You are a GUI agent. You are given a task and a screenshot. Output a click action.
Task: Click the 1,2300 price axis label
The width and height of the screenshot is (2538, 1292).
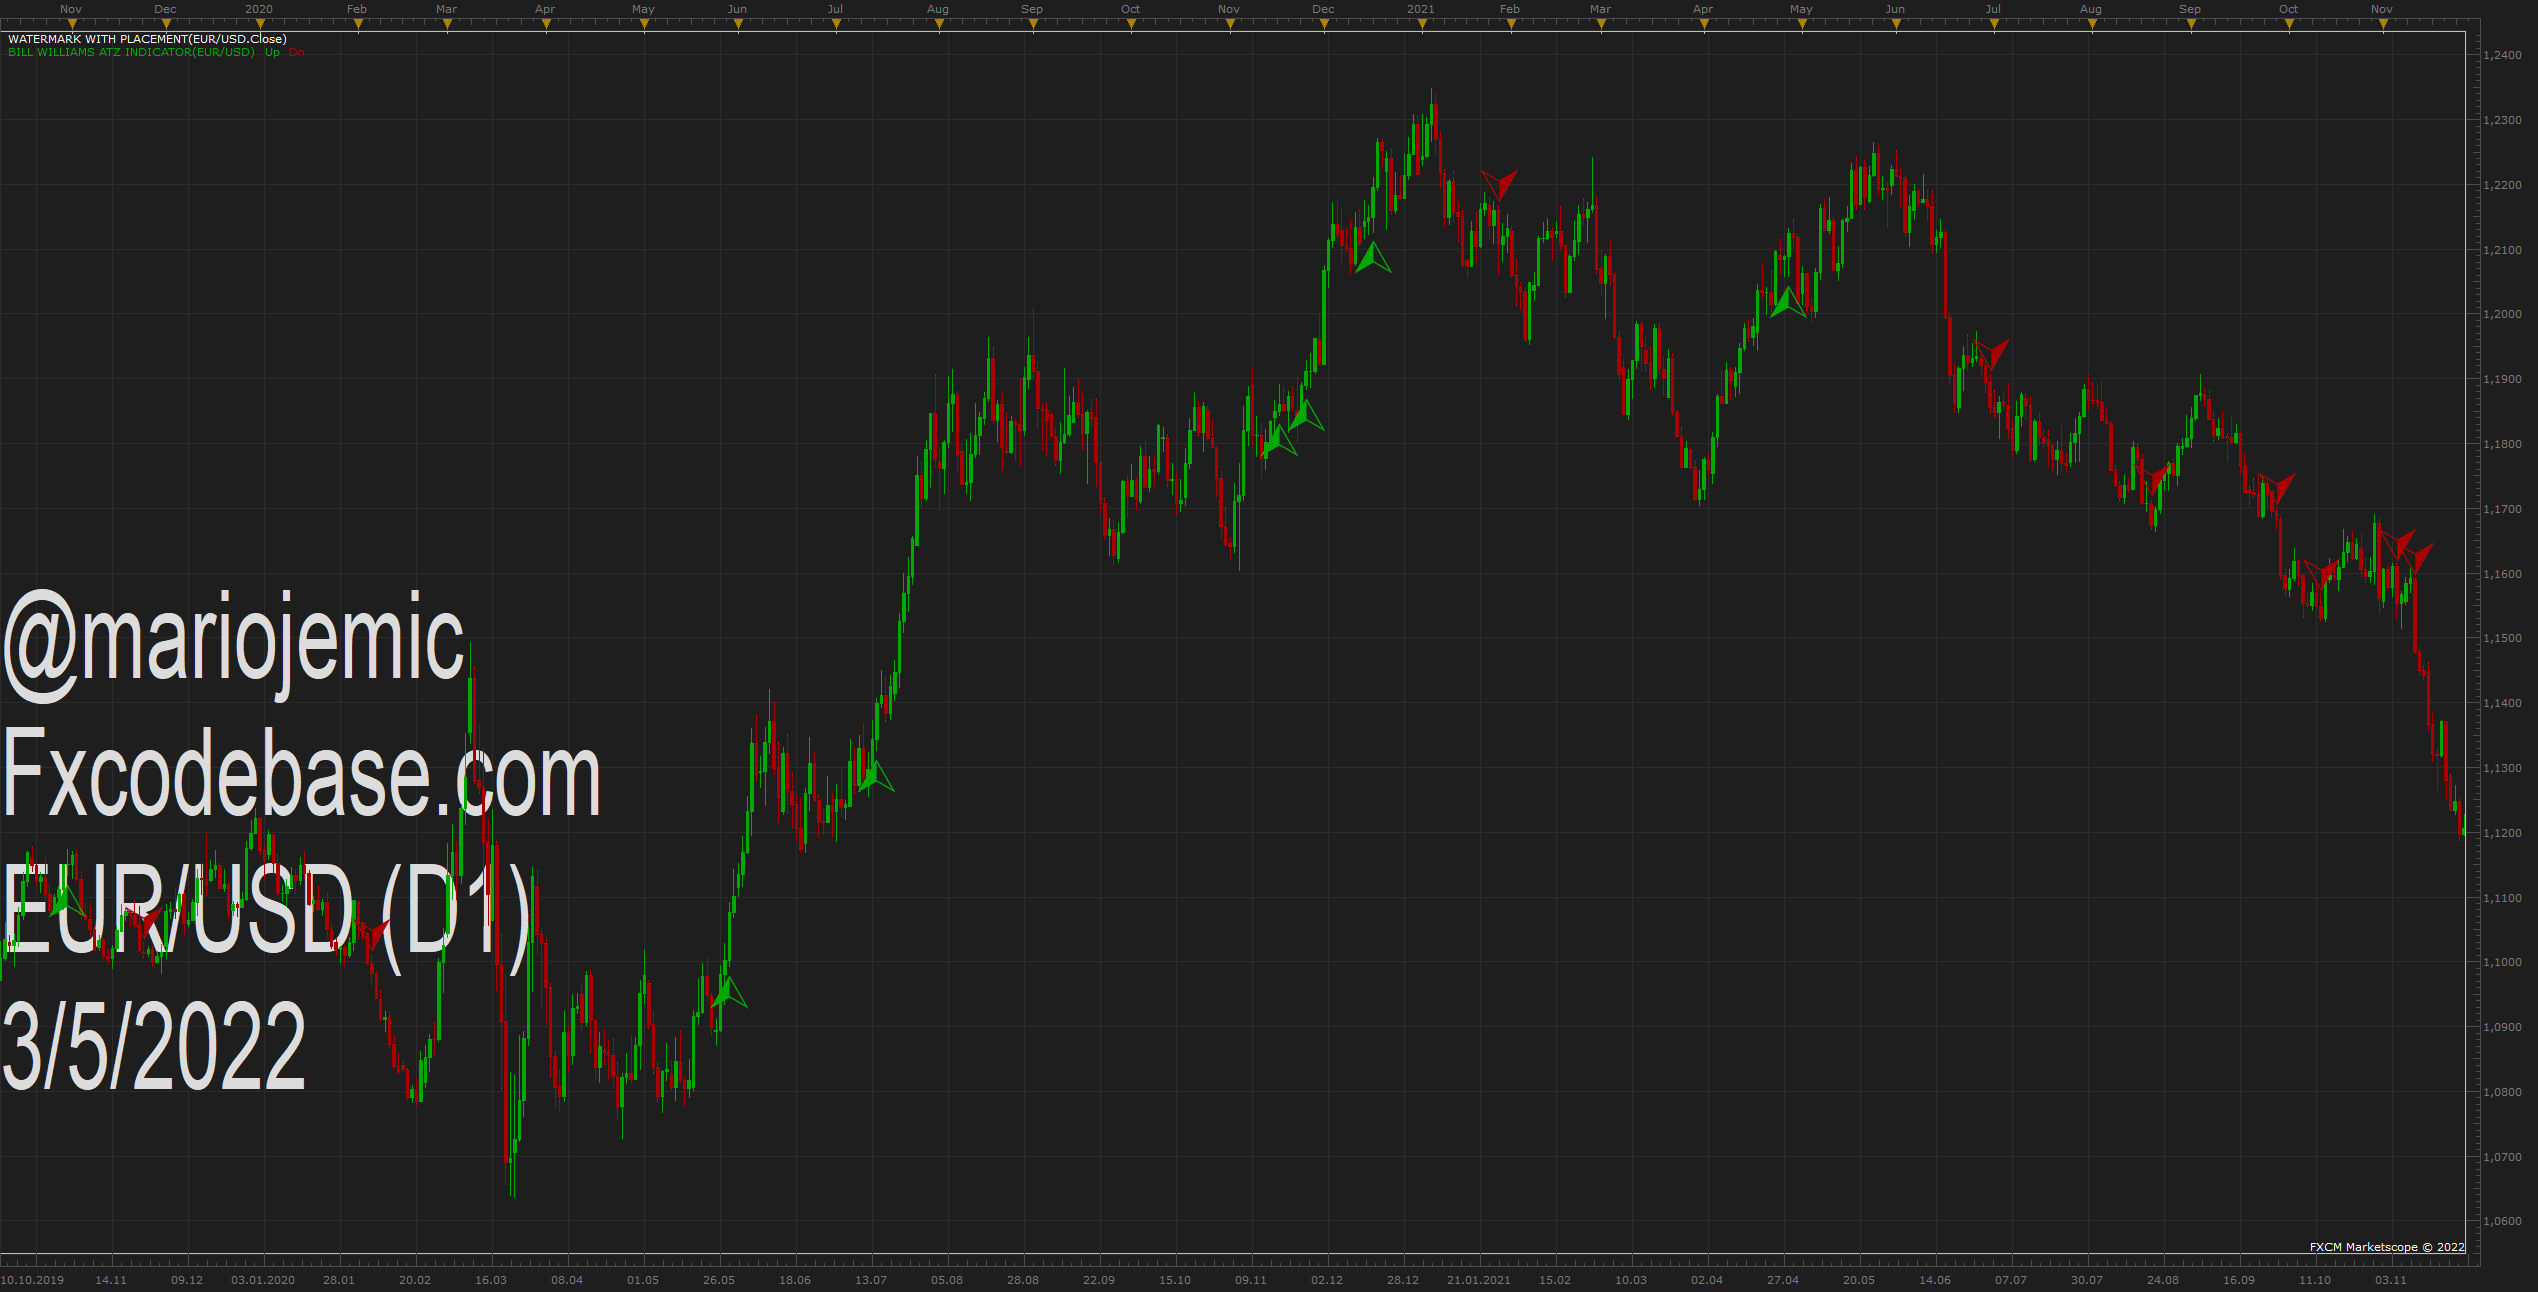click(x=2502, y=120)
